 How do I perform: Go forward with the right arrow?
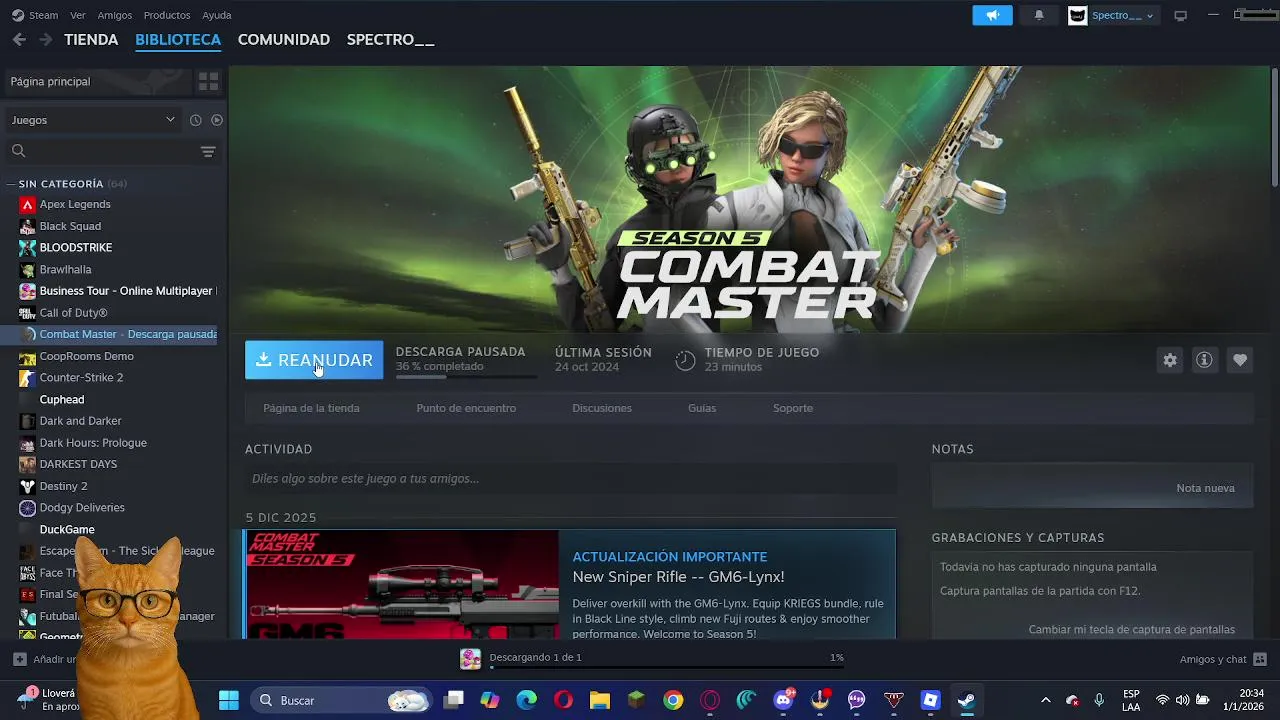tap(45, 40)
